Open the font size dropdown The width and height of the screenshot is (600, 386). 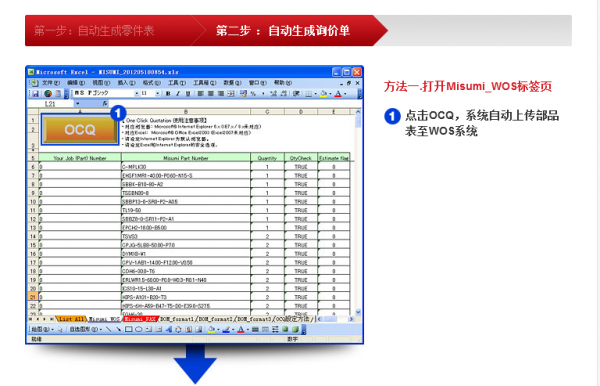157,93
